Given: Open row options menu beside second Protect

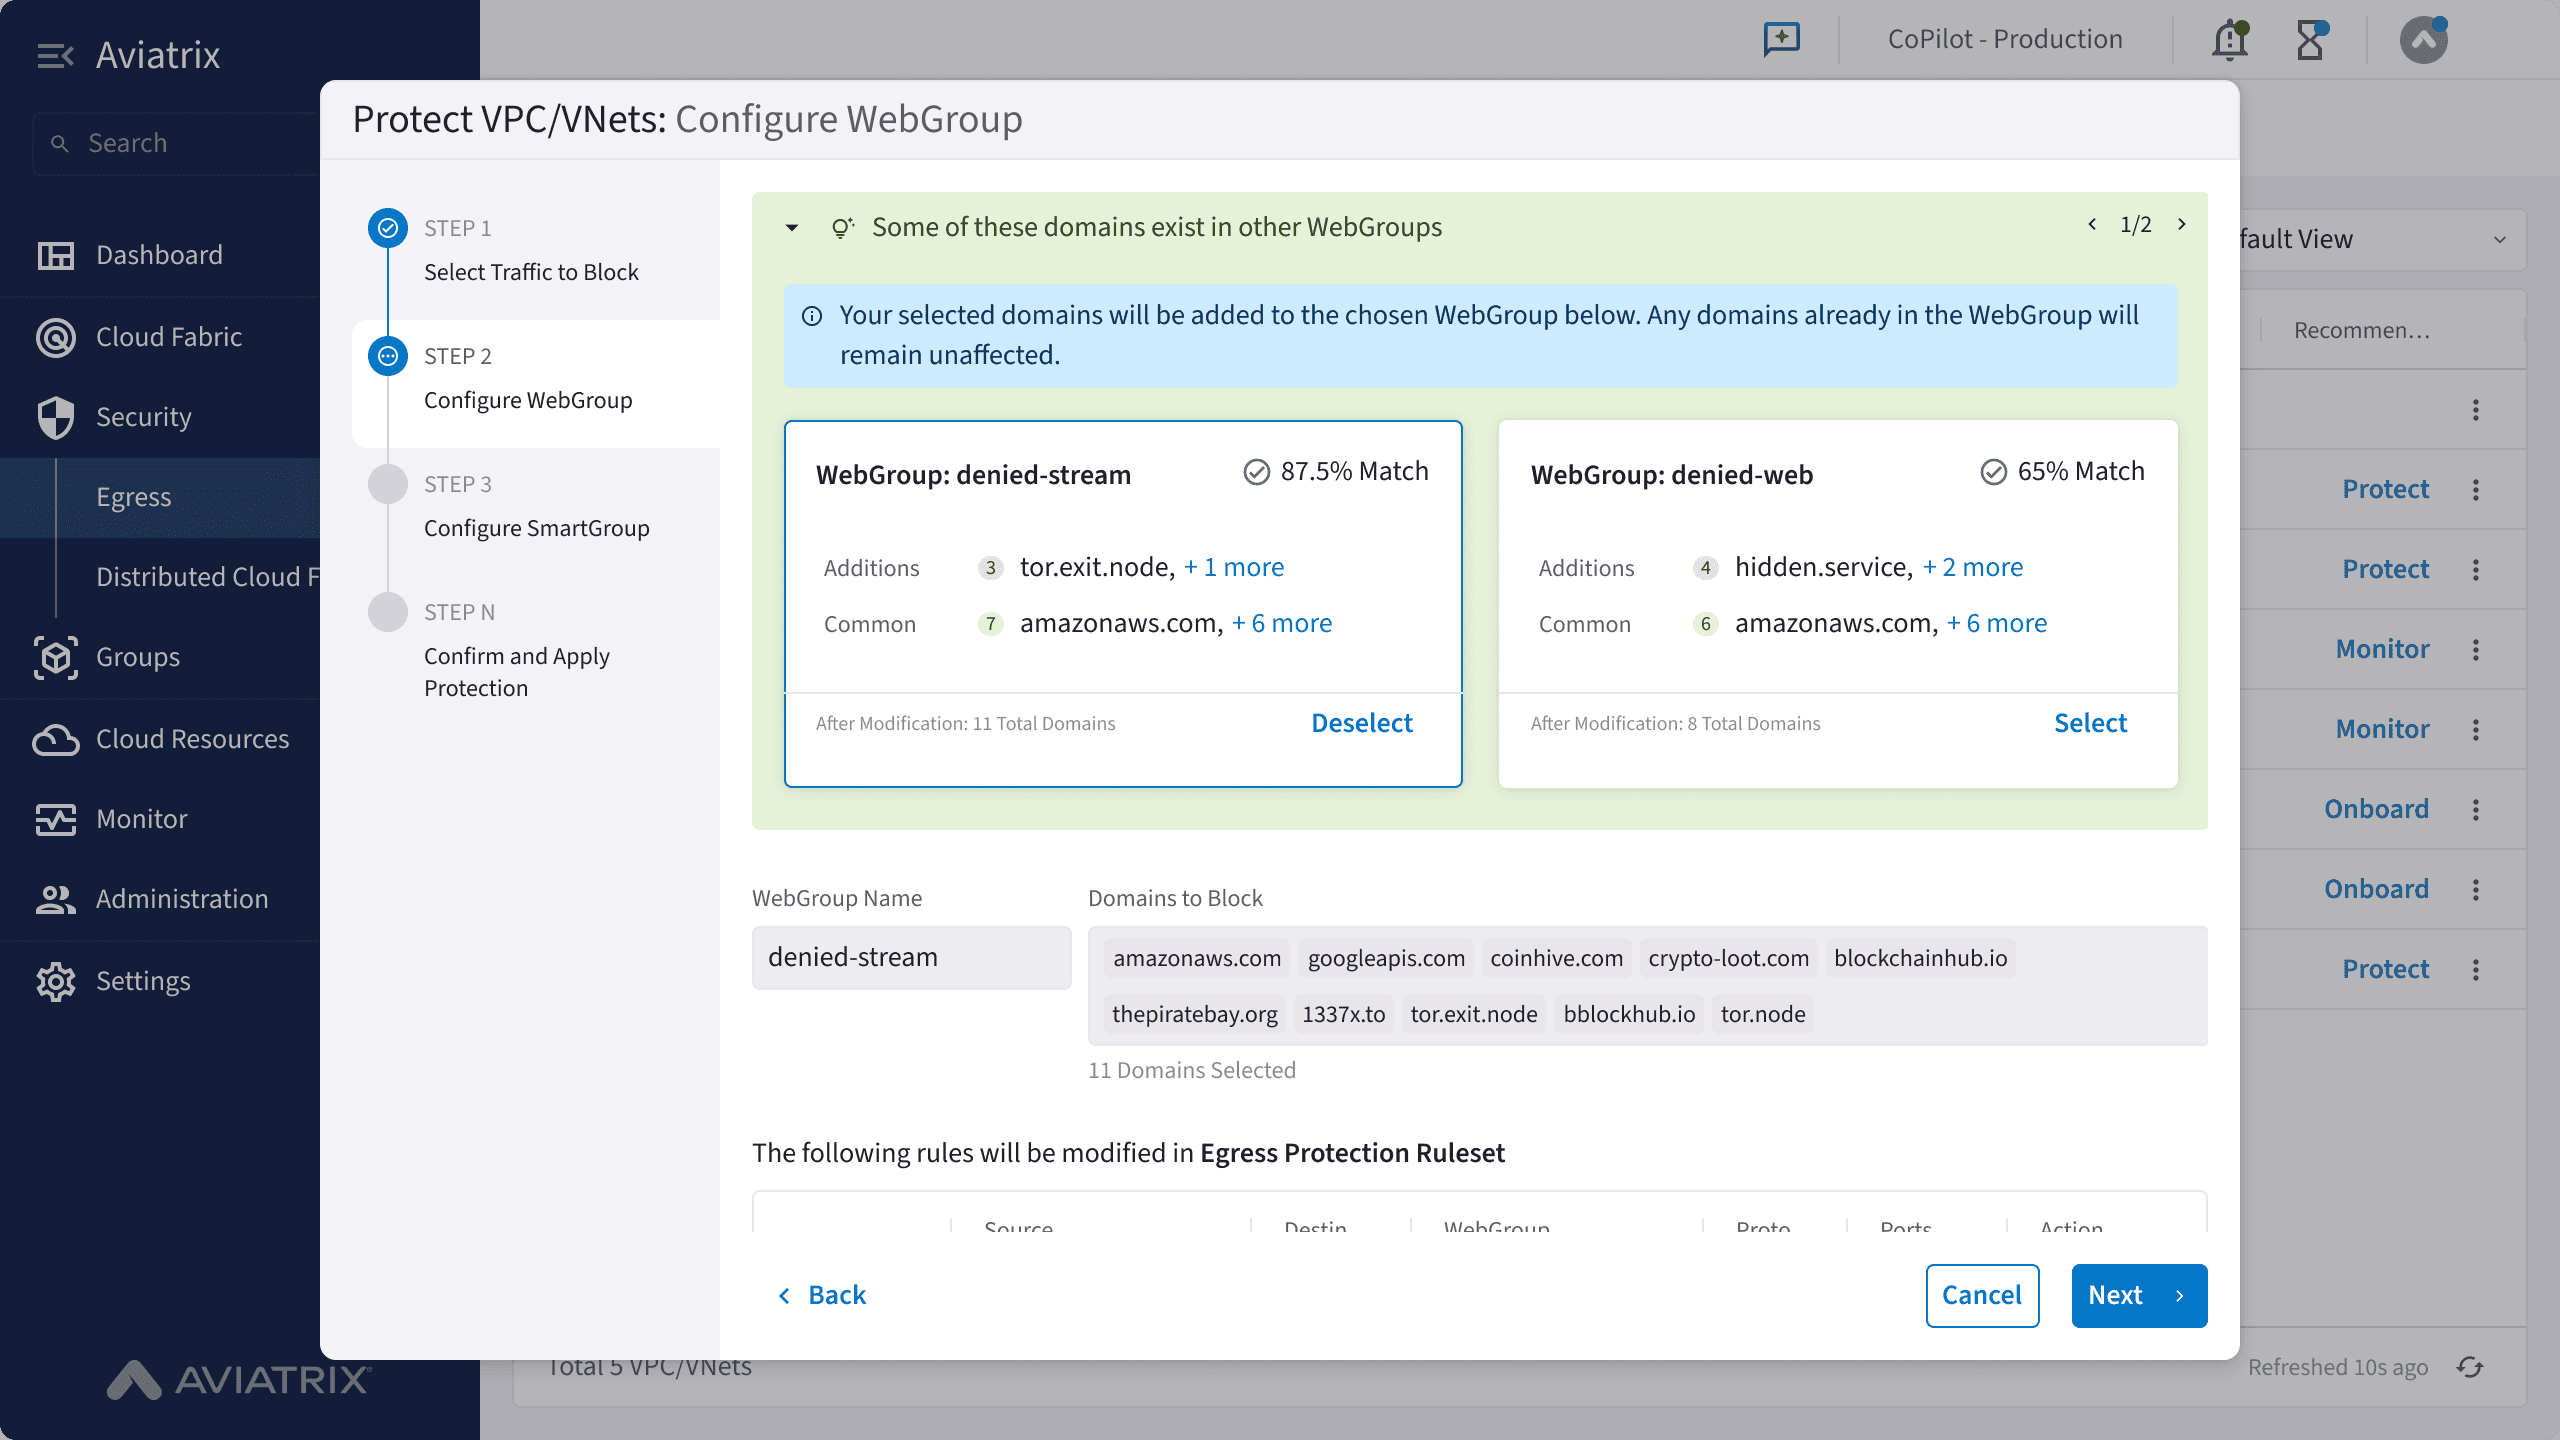Looking at the screenshot, I should pos(2476,570).
